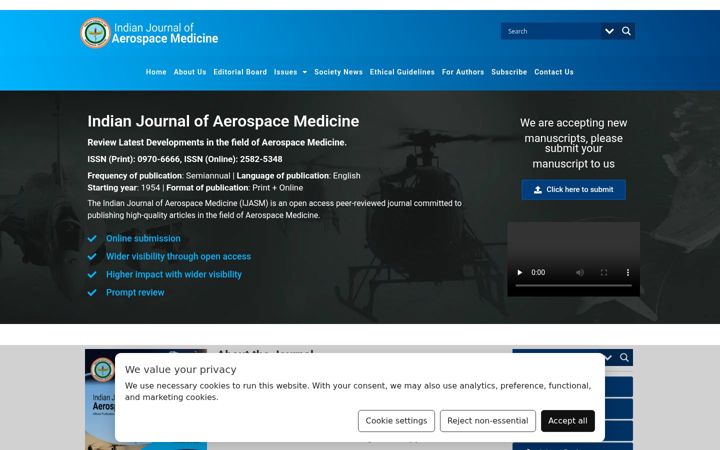Click checkmark icon beside Online submission
This screenshot has height=450, width=720.
click(92, 238)
